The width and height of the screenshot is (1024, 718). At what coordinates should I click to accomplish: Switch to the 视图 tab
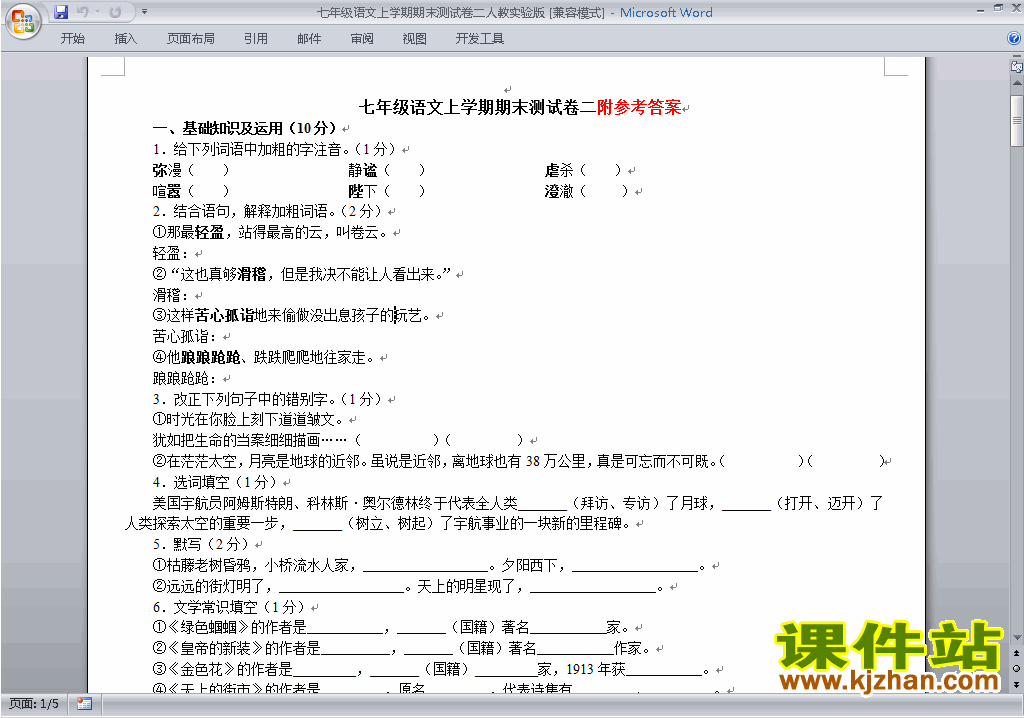[414, 39]
